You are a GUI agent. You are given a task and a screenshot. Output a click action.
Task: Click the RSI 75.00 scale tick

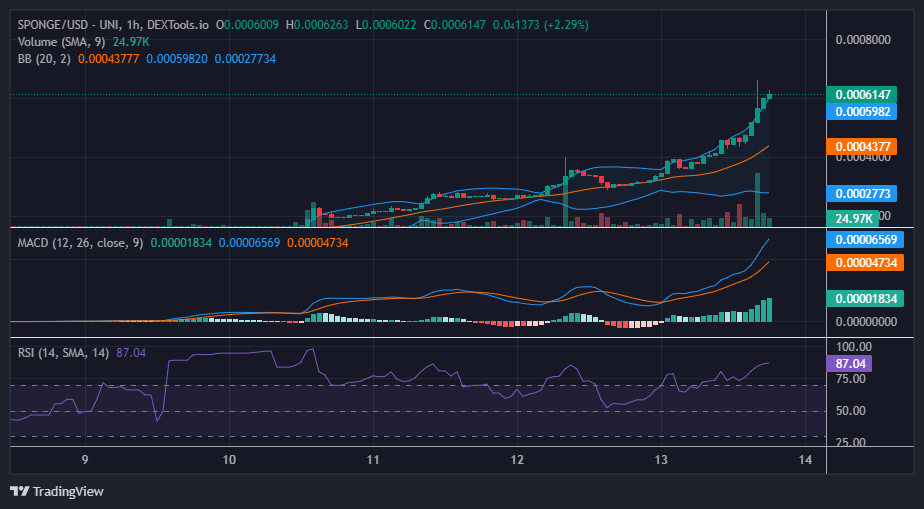pos(850,379)
